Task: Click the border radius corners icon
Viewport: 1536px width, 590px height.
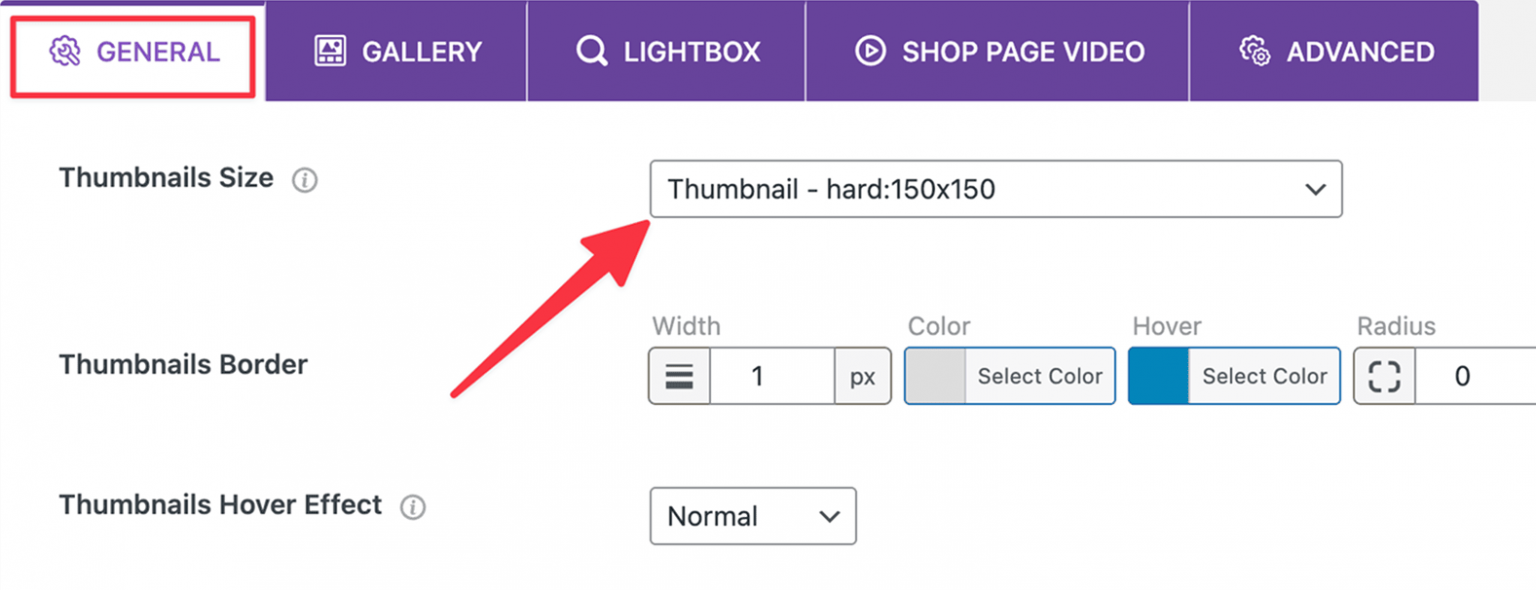Action: 1383,376
